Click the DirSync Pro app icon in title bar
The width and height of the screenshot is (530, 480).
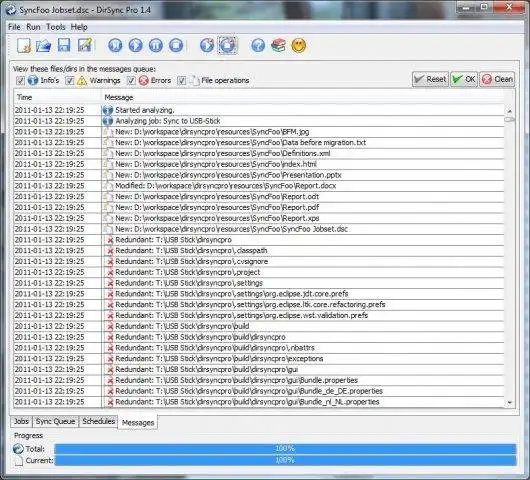(x=11, y=10)
